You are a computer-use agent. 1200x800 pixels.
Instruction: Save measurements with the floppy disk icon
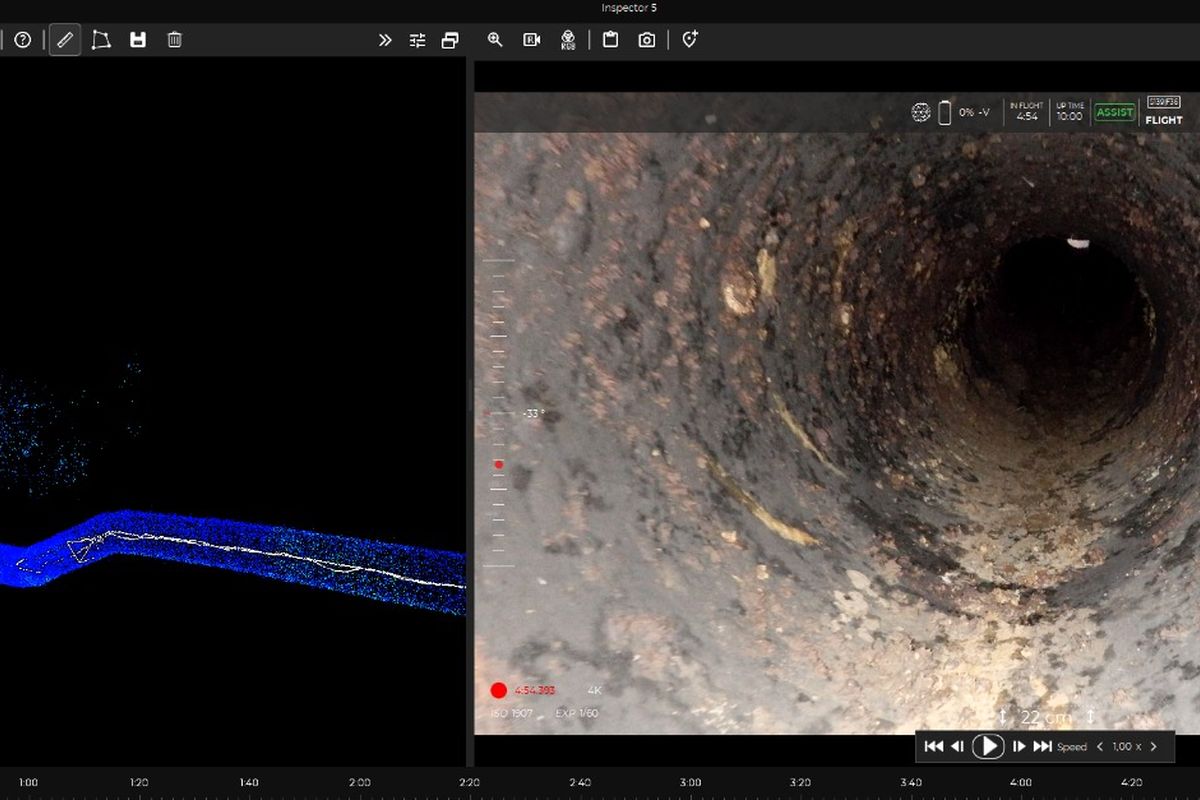tap(138, 40)
